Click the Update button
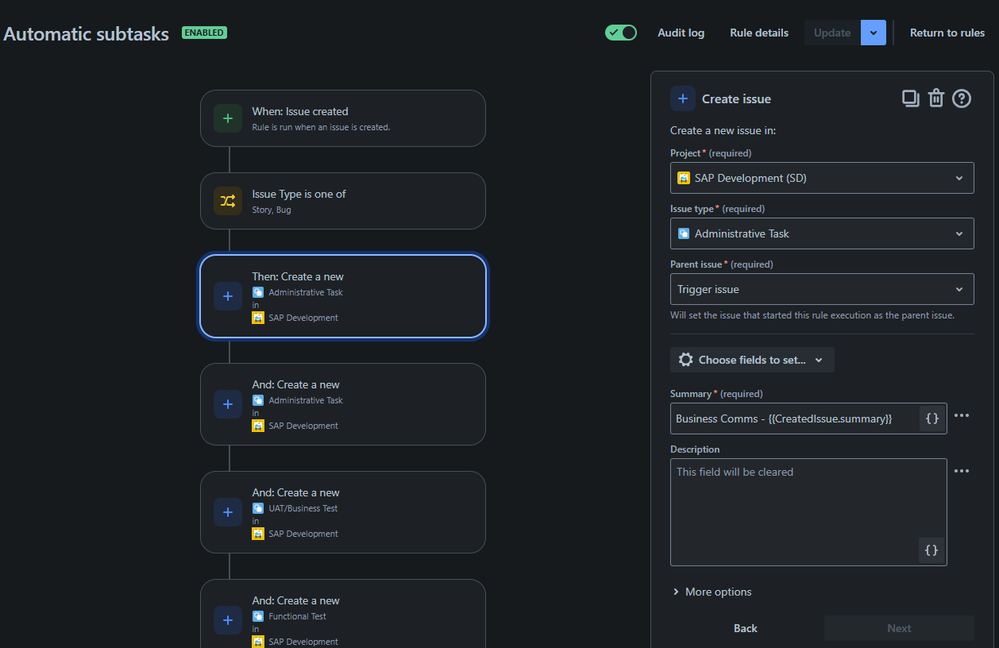This screenshot has width=999, height=648. tap(832, 32)
